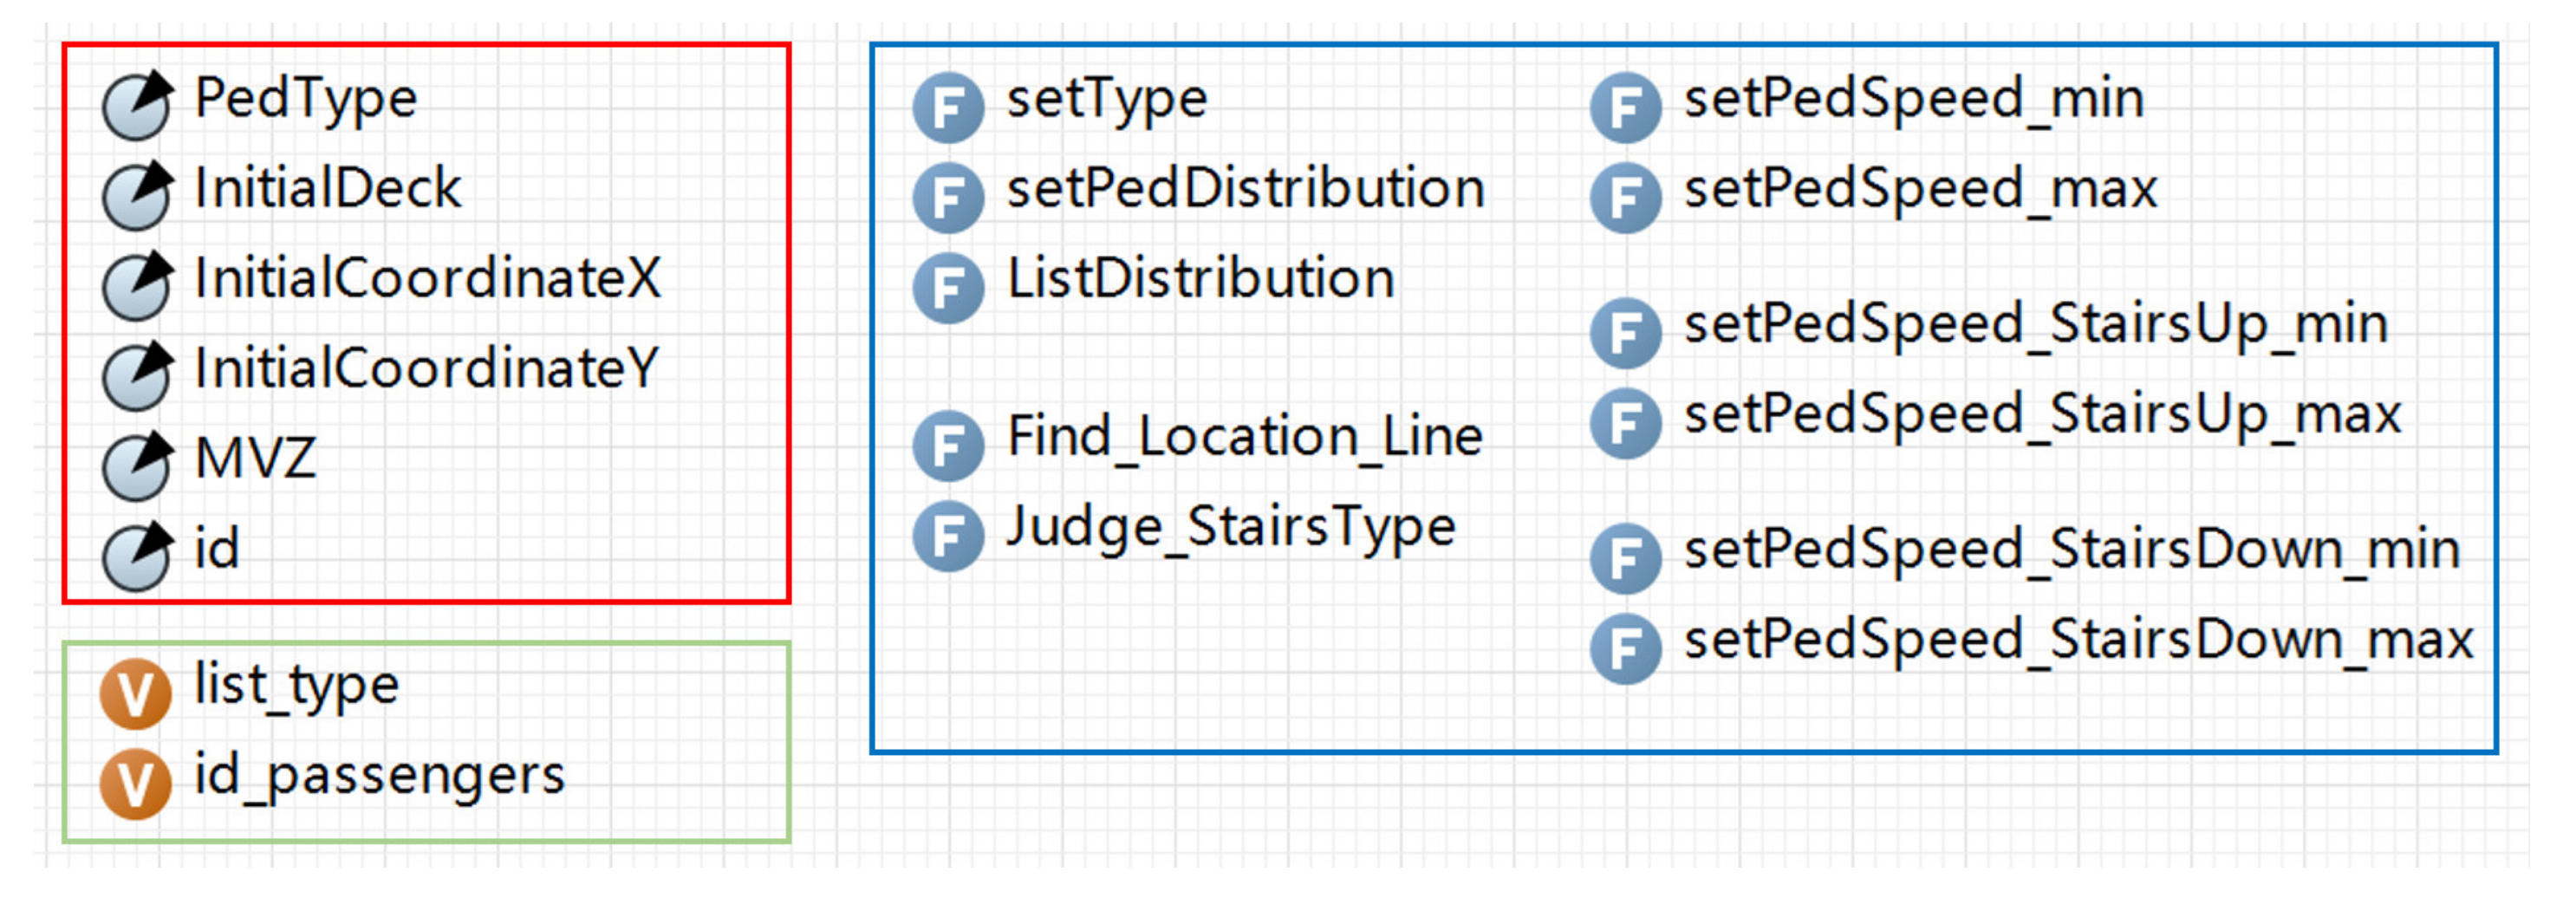Image resolution: width=2576 pixels, height=898 pixels.
Task: Click the setPedDistribution function label
Action: click(x=1245, y=188)
